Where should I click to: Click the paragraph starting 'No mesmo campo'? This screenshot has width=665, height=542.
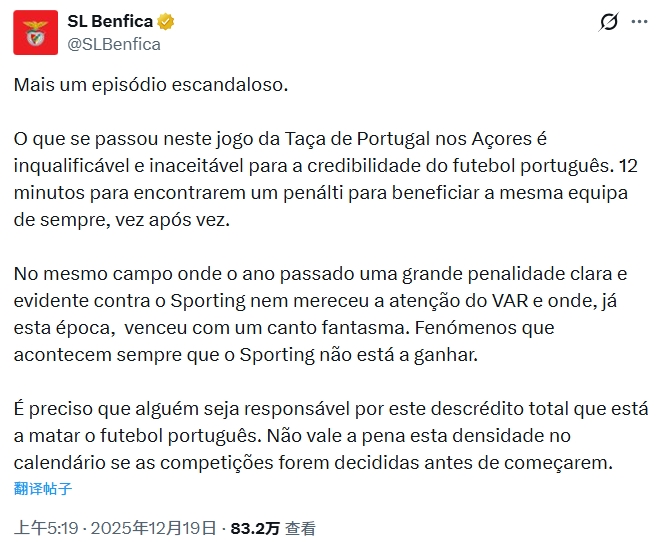(320, 313)
